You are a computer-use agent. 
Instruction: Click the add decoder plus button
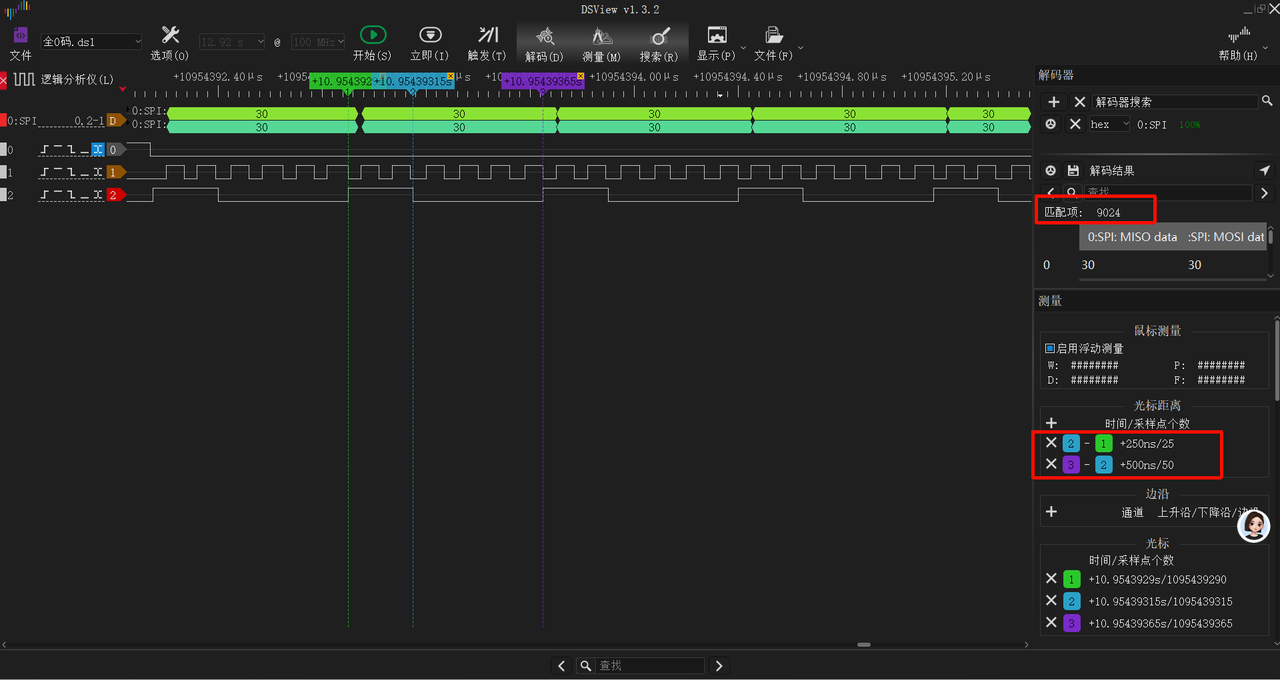click(1053, 102)
